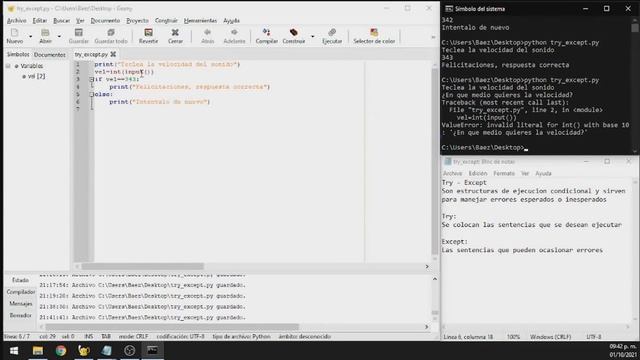Screen dimensions: 640x360
Task: Switch to the Mensajes message tab
Action: [20, 304]
